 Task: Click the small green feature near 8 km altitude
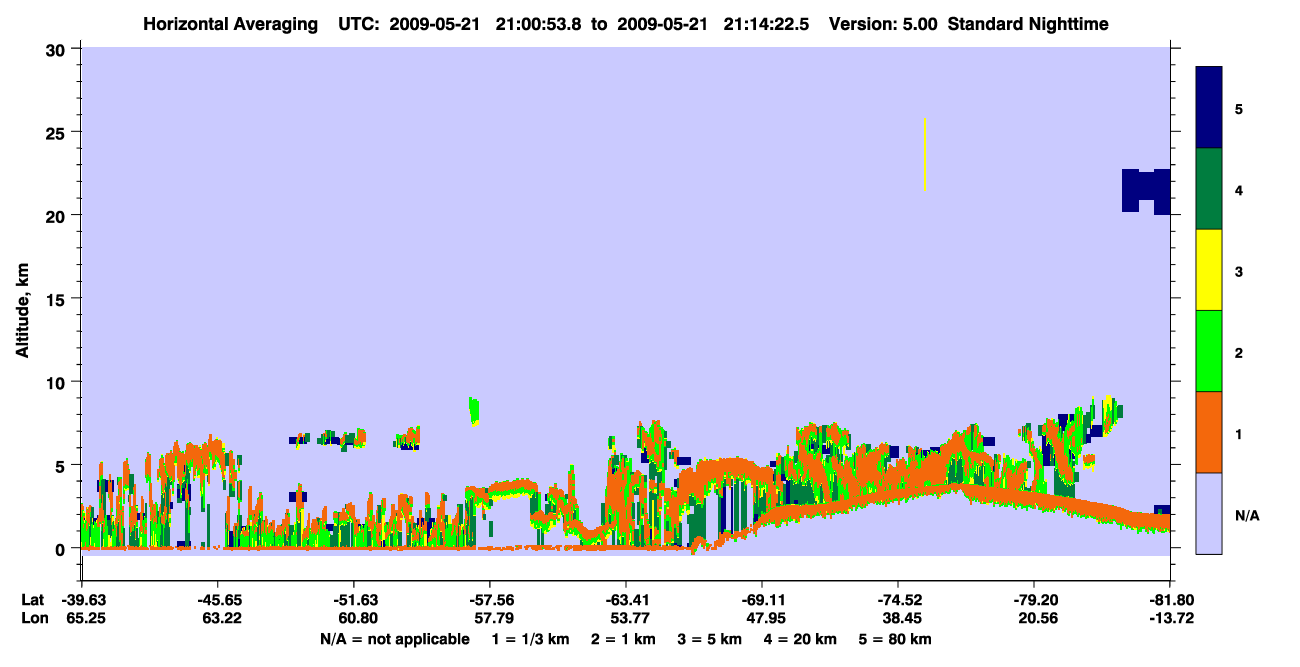474,410
